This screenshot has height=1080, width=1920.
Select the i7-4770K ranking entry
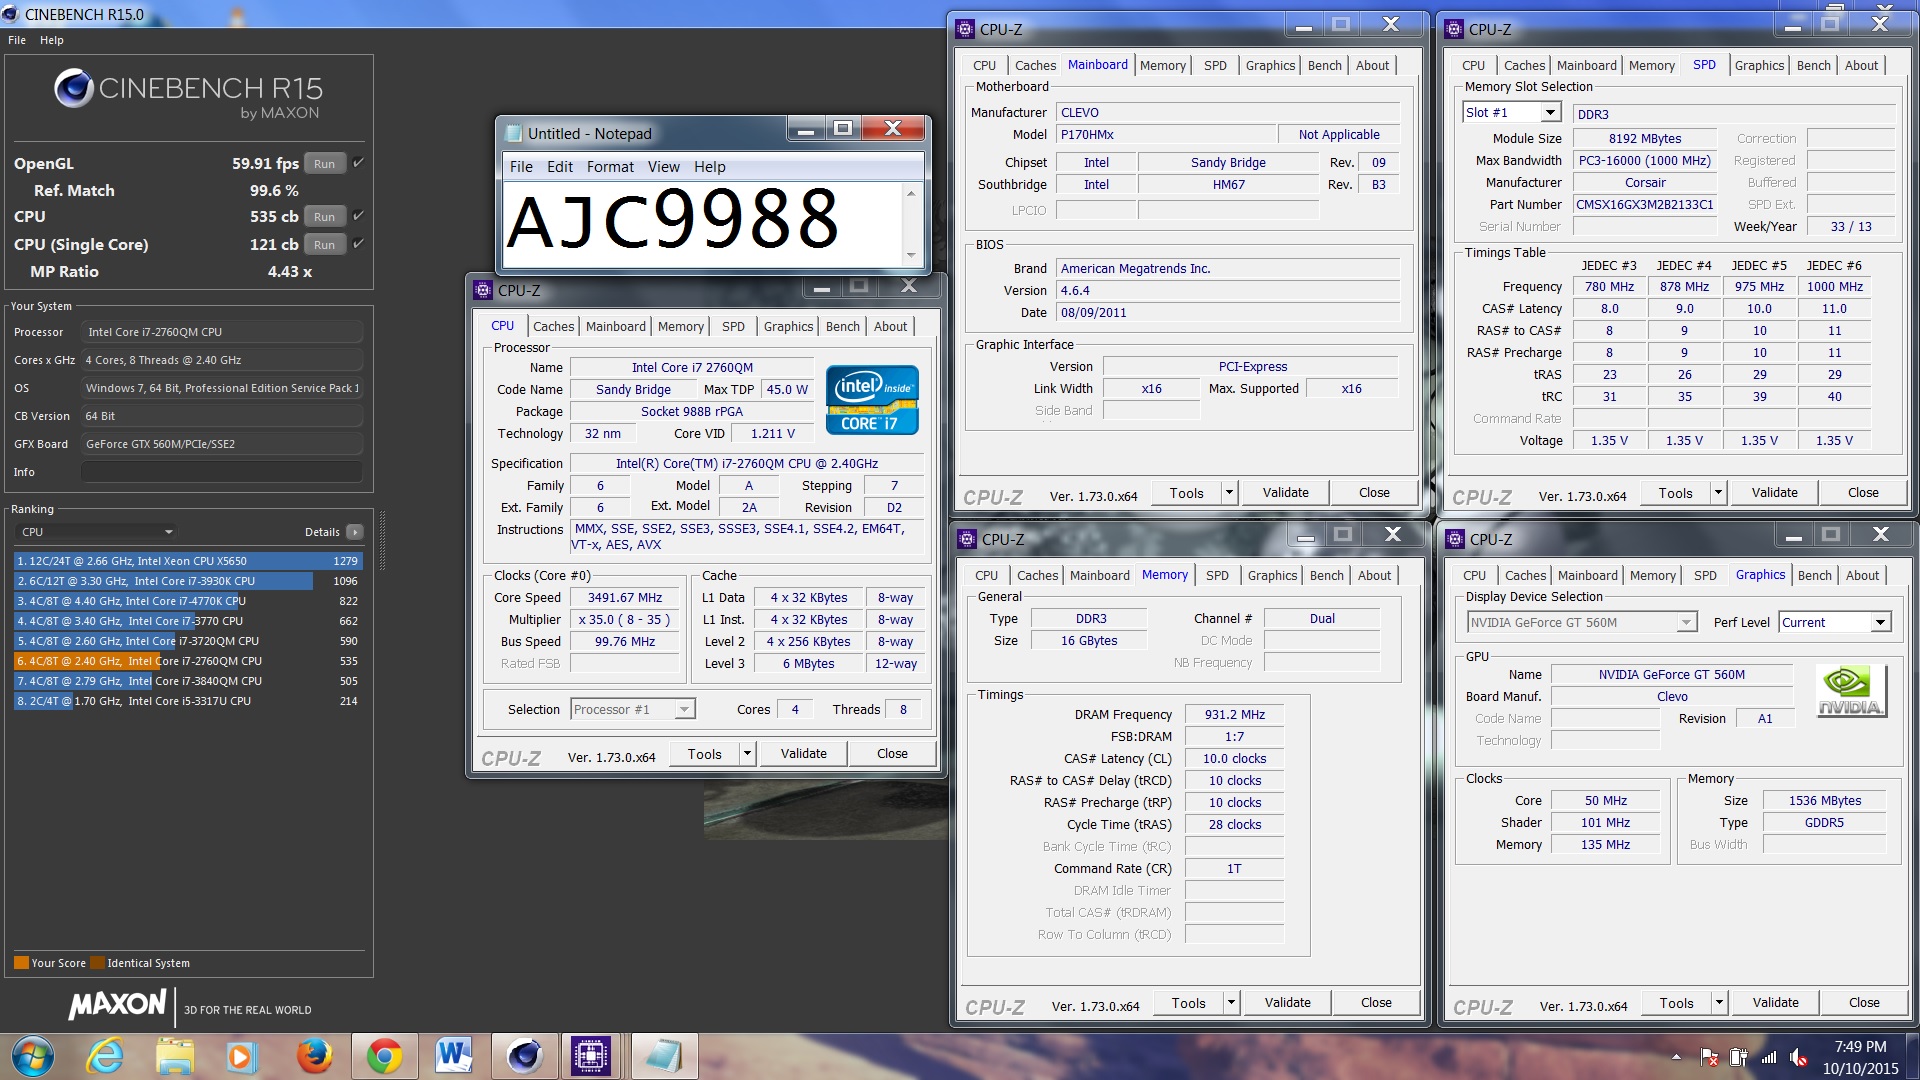tap(188, 601)
